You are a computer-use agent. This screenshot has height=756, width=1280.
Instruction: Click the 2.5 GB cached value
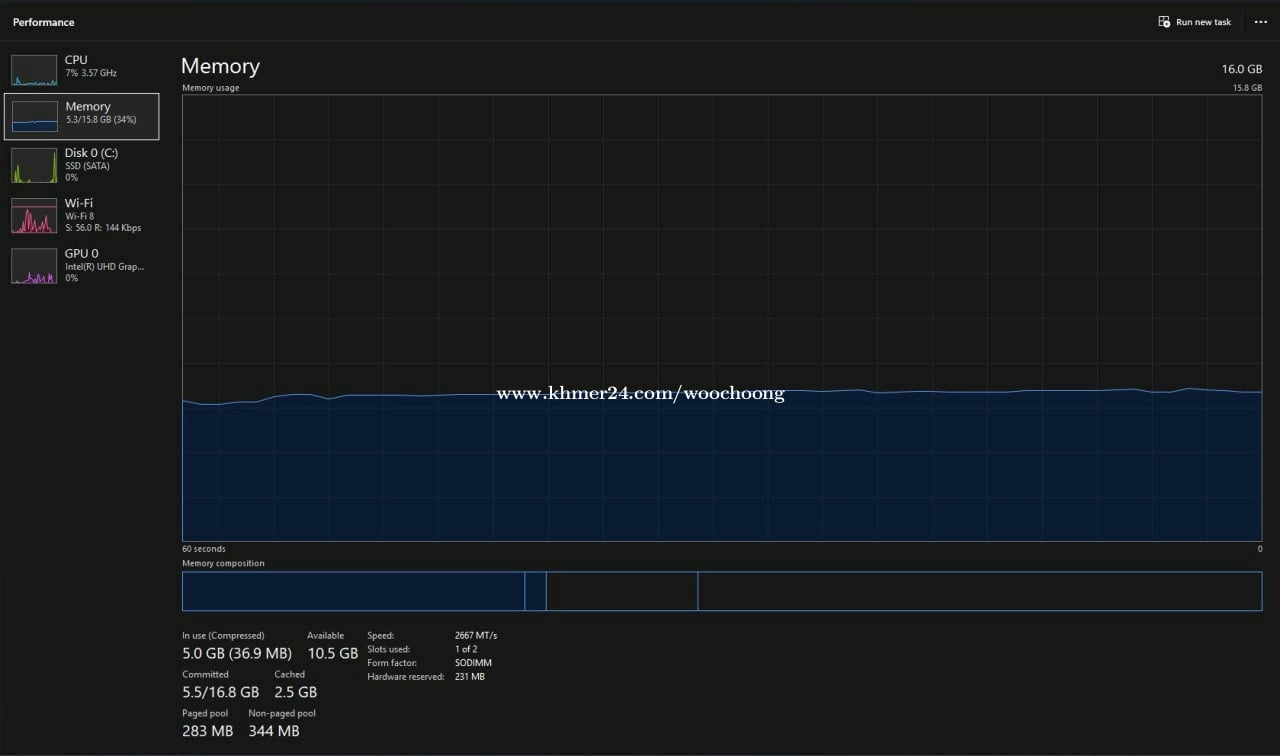pos(296,692)
